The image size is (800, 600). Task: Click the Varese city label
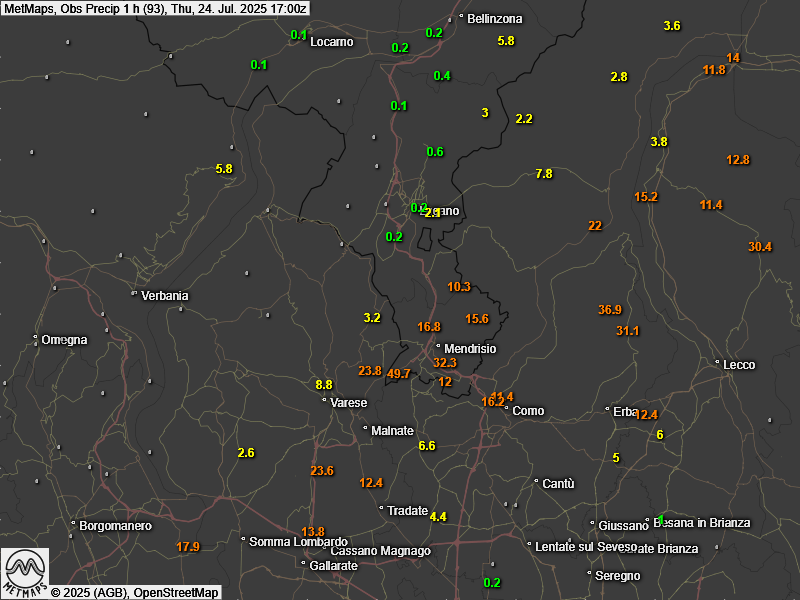coord(348,403)
